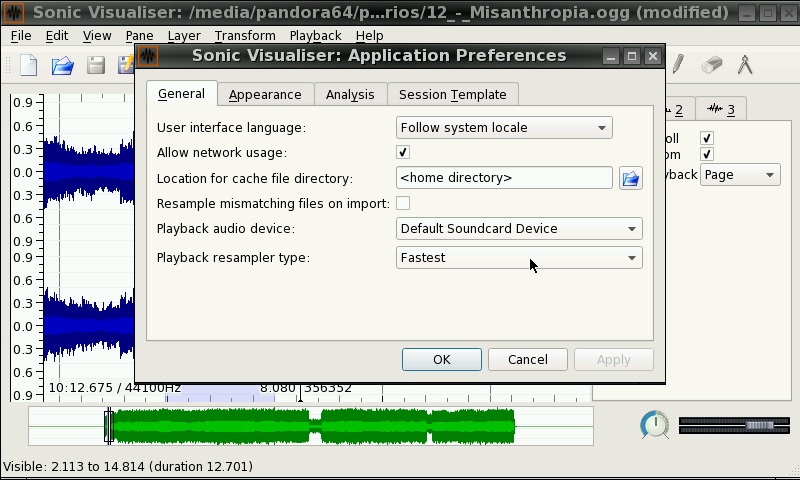Switch to the Appearance tab

tap(265, 94)
